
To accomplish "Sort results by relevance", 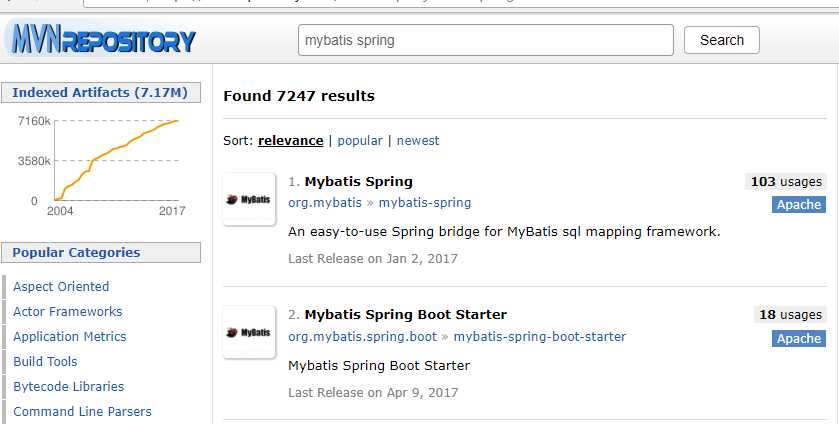I will click(291, 140).
